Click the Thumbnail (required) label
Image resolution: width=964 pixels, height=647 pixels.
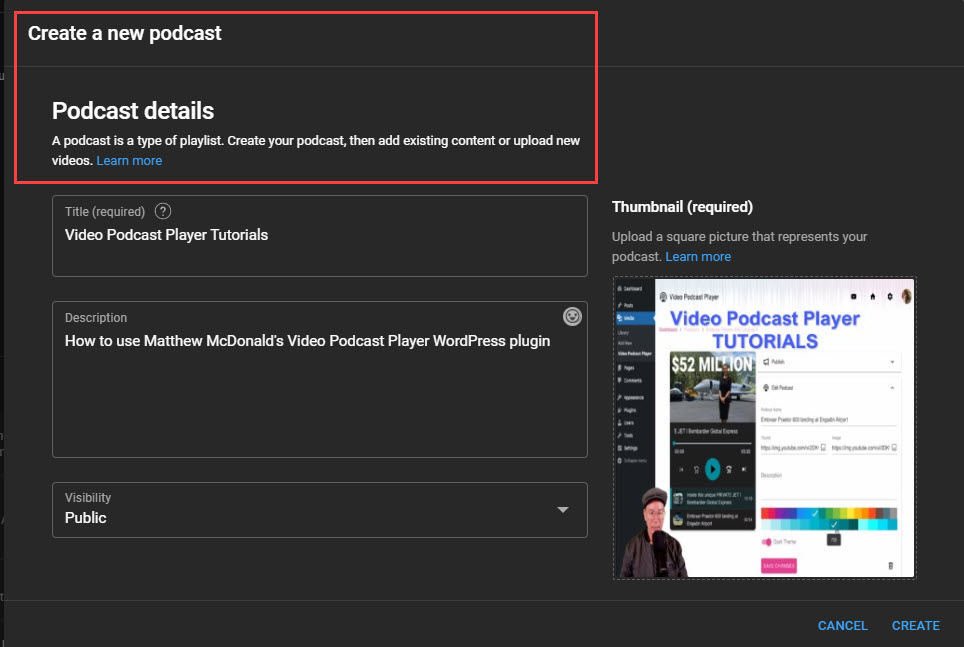point(682,207)
